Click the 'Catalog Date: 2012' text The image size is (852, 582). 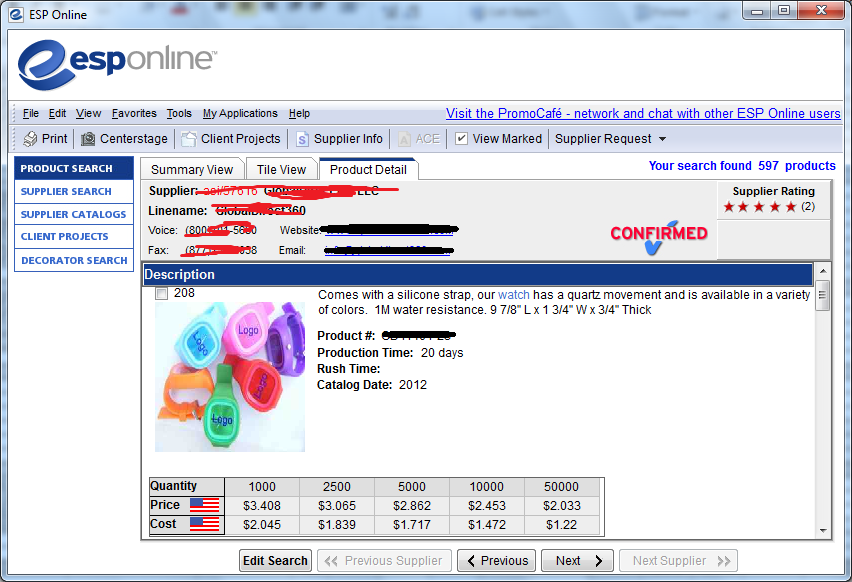[x=372, y=385]
